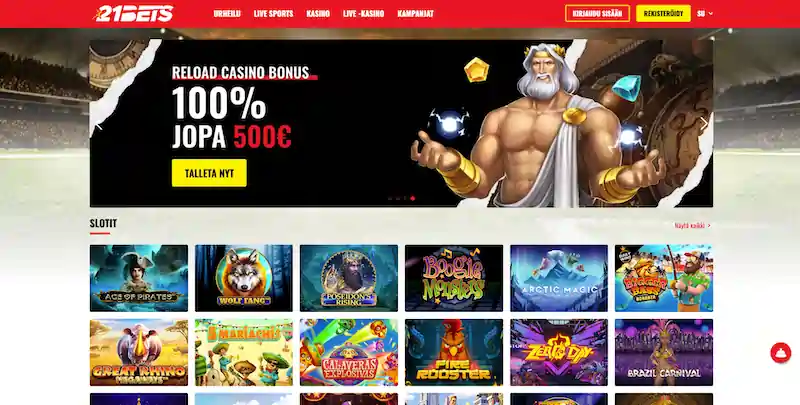800x405 pixels.
Task: Open the Live Sports menu item
Action: 273,14
